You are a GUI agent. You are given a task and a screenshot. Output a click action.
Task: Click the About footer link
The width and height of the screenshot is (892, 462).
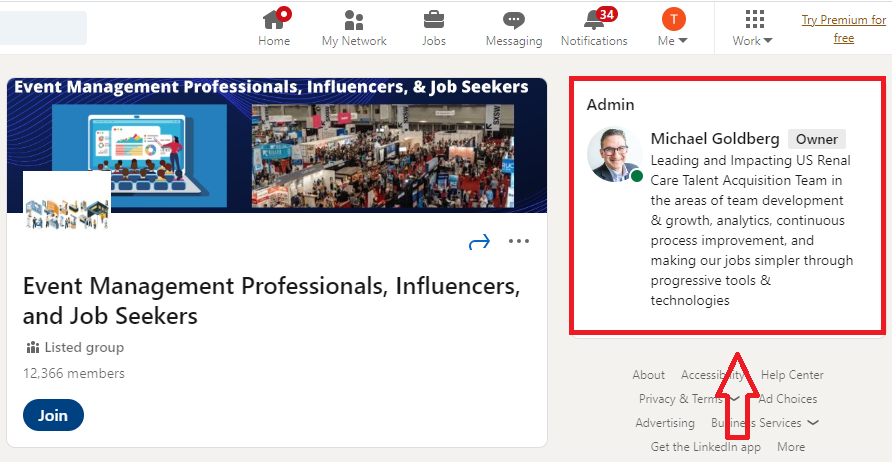(649, 375)
